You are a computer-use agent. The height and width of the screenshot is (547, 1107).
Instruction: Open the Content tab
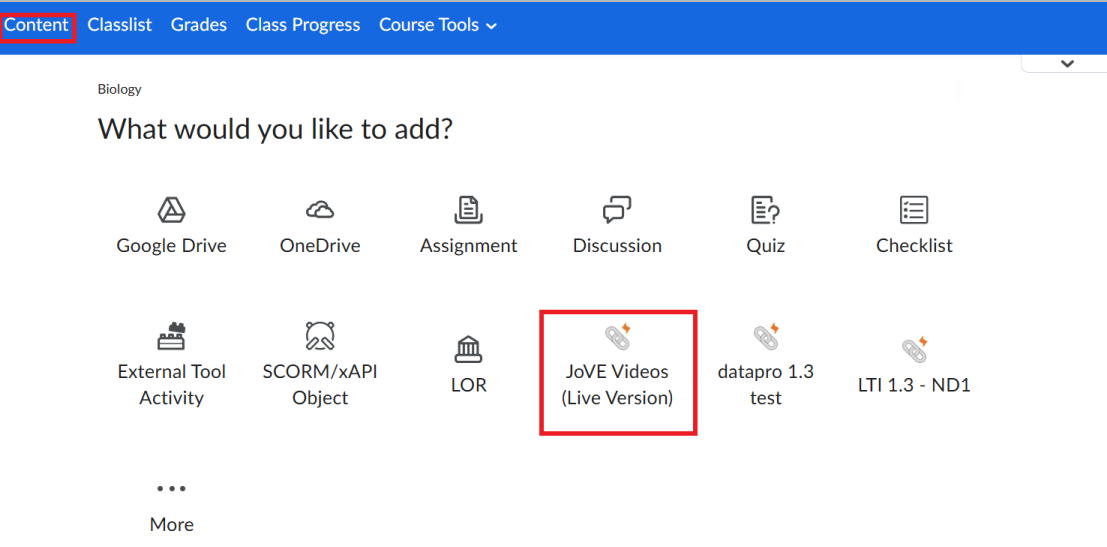coord(37,25)
